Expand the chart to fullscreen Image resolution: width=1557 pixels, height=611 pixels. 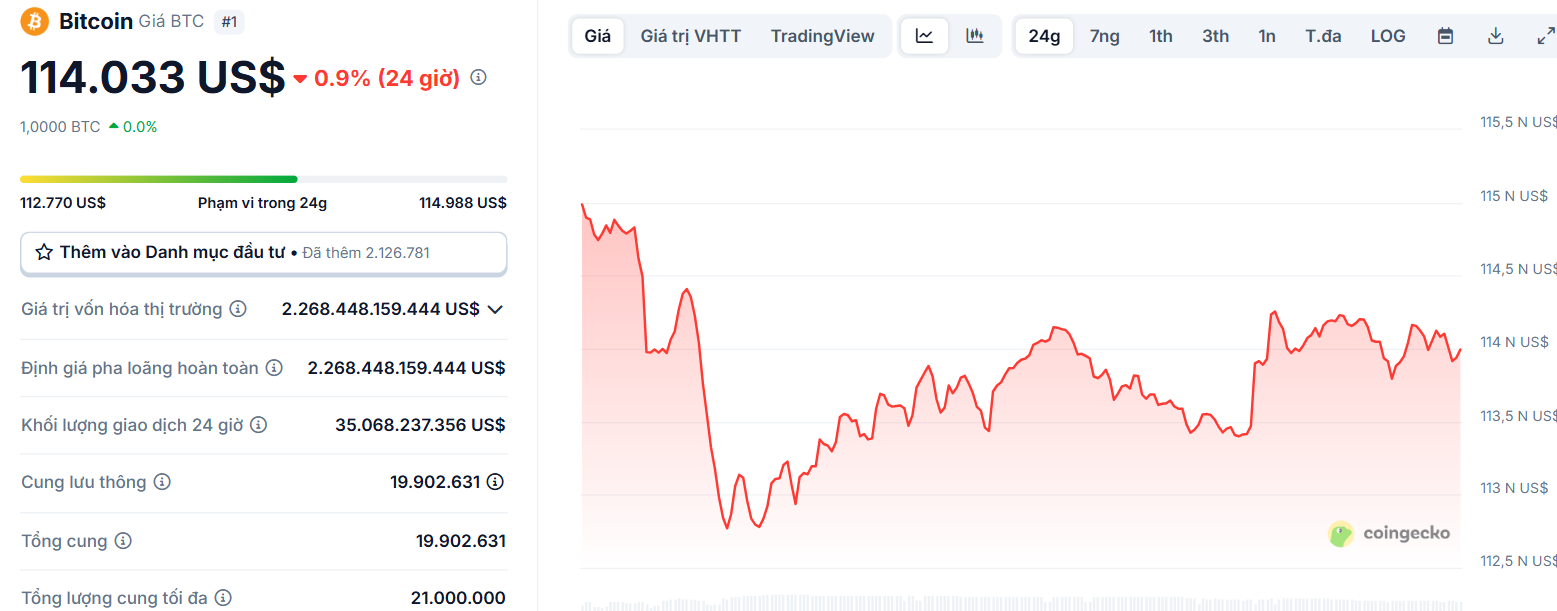pos(1545,36)
